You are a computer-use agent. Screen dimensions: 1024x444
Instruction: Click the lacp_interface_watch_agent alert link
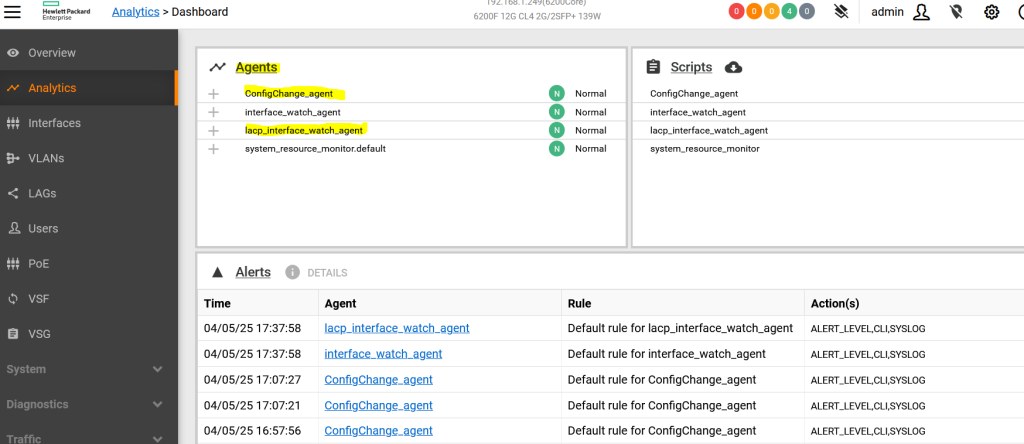click(x=397, y=328)
